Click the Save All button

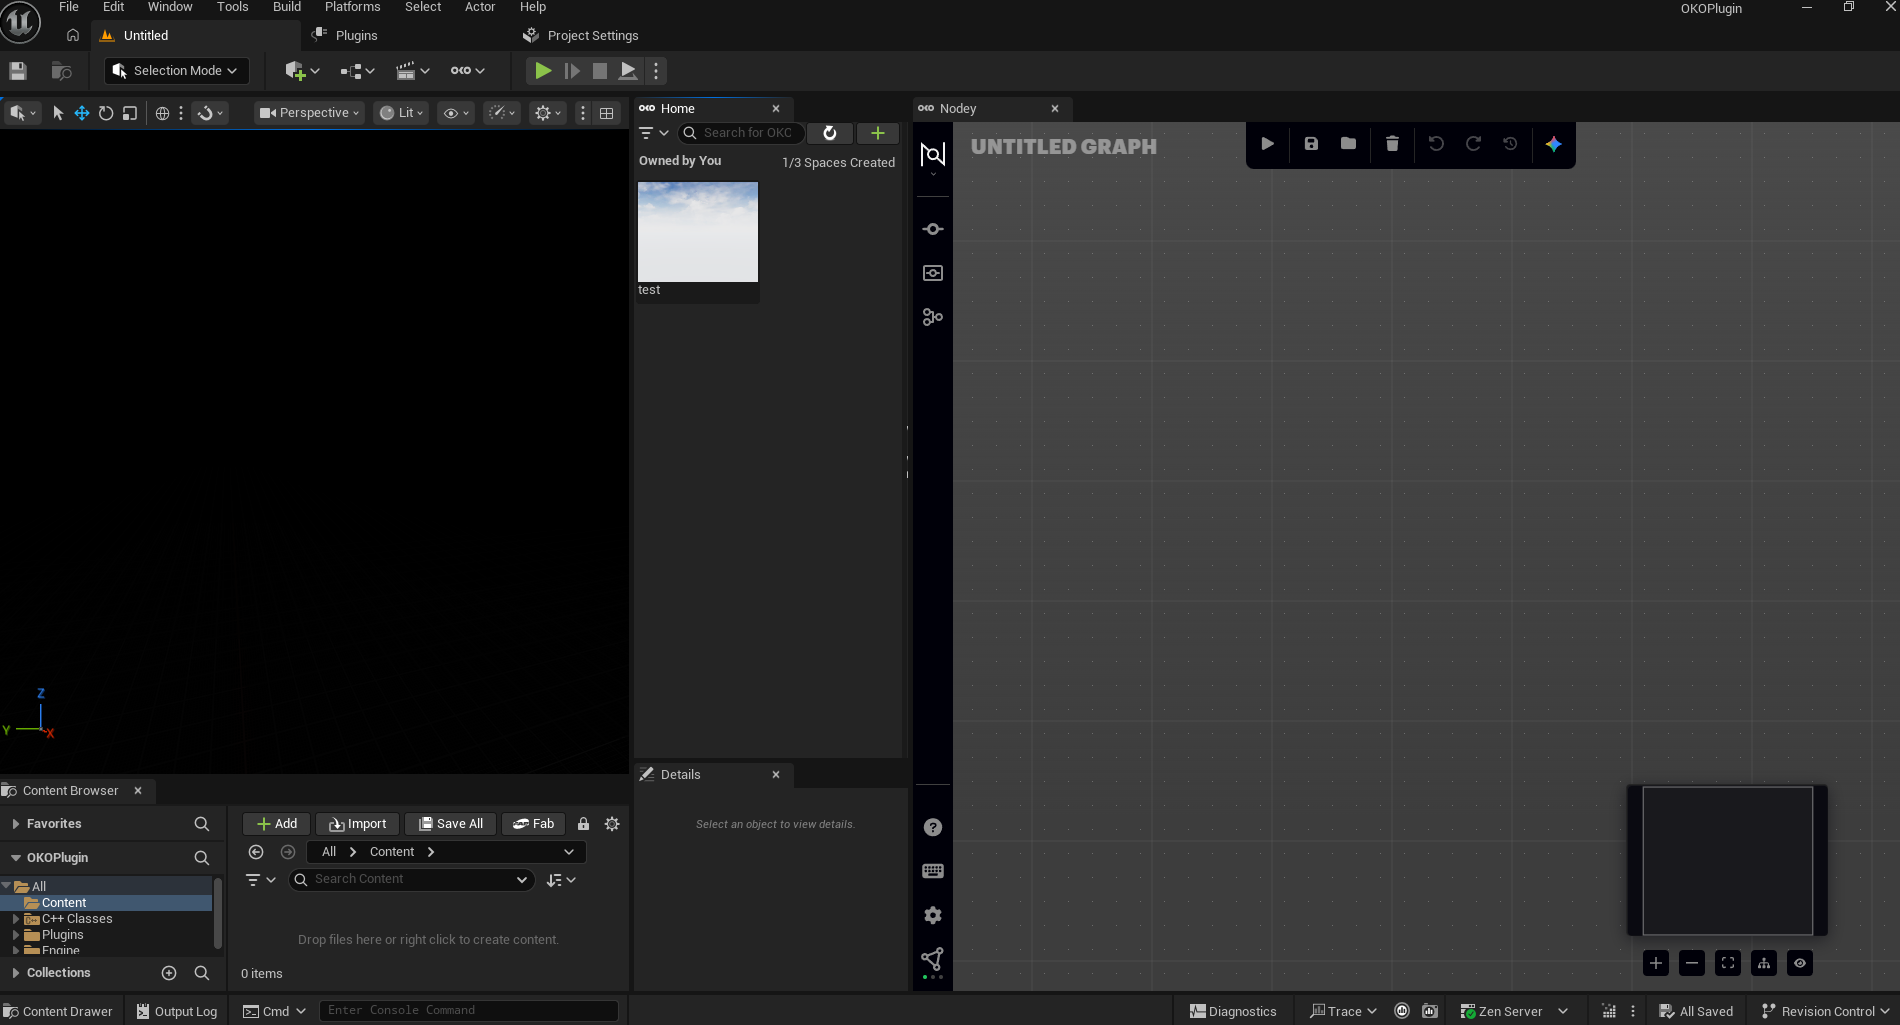[451, 824]
